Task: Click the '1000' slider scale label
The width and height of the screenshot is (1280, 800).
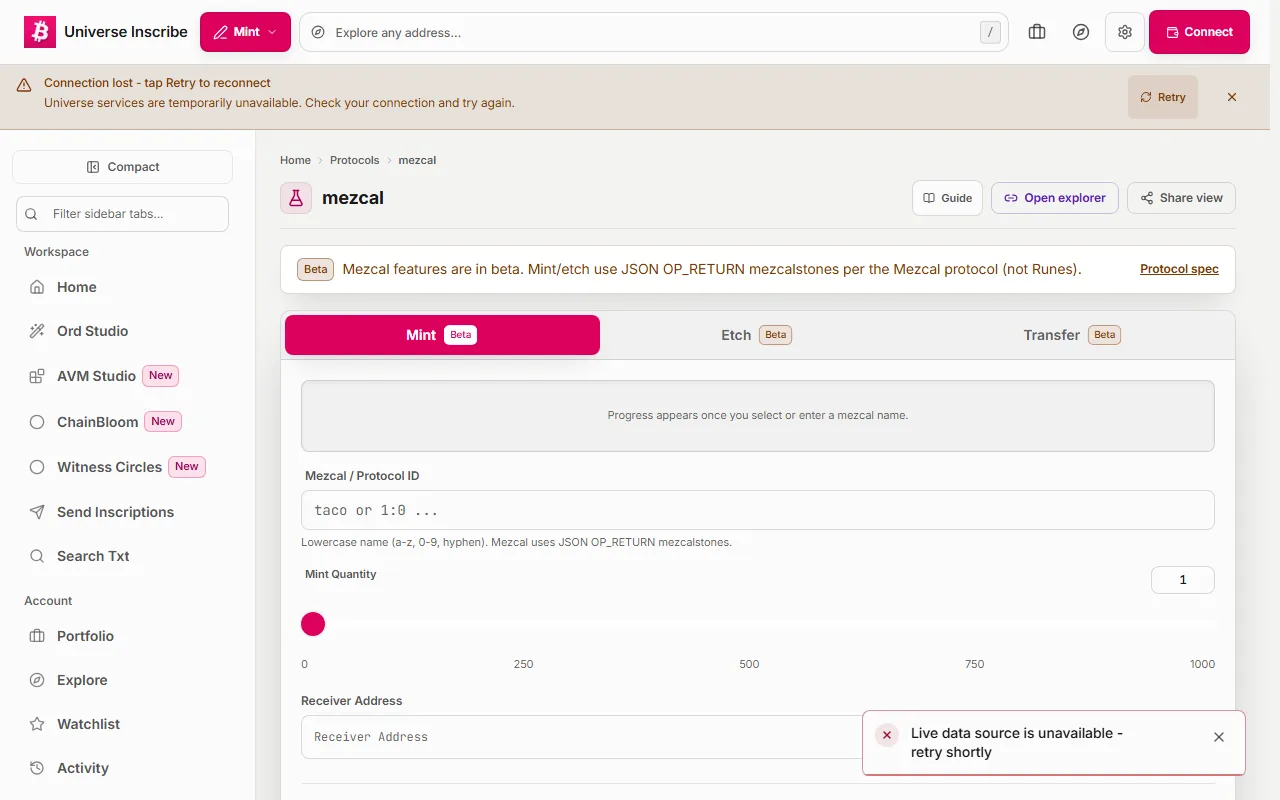Action: tap(1203, 664)
